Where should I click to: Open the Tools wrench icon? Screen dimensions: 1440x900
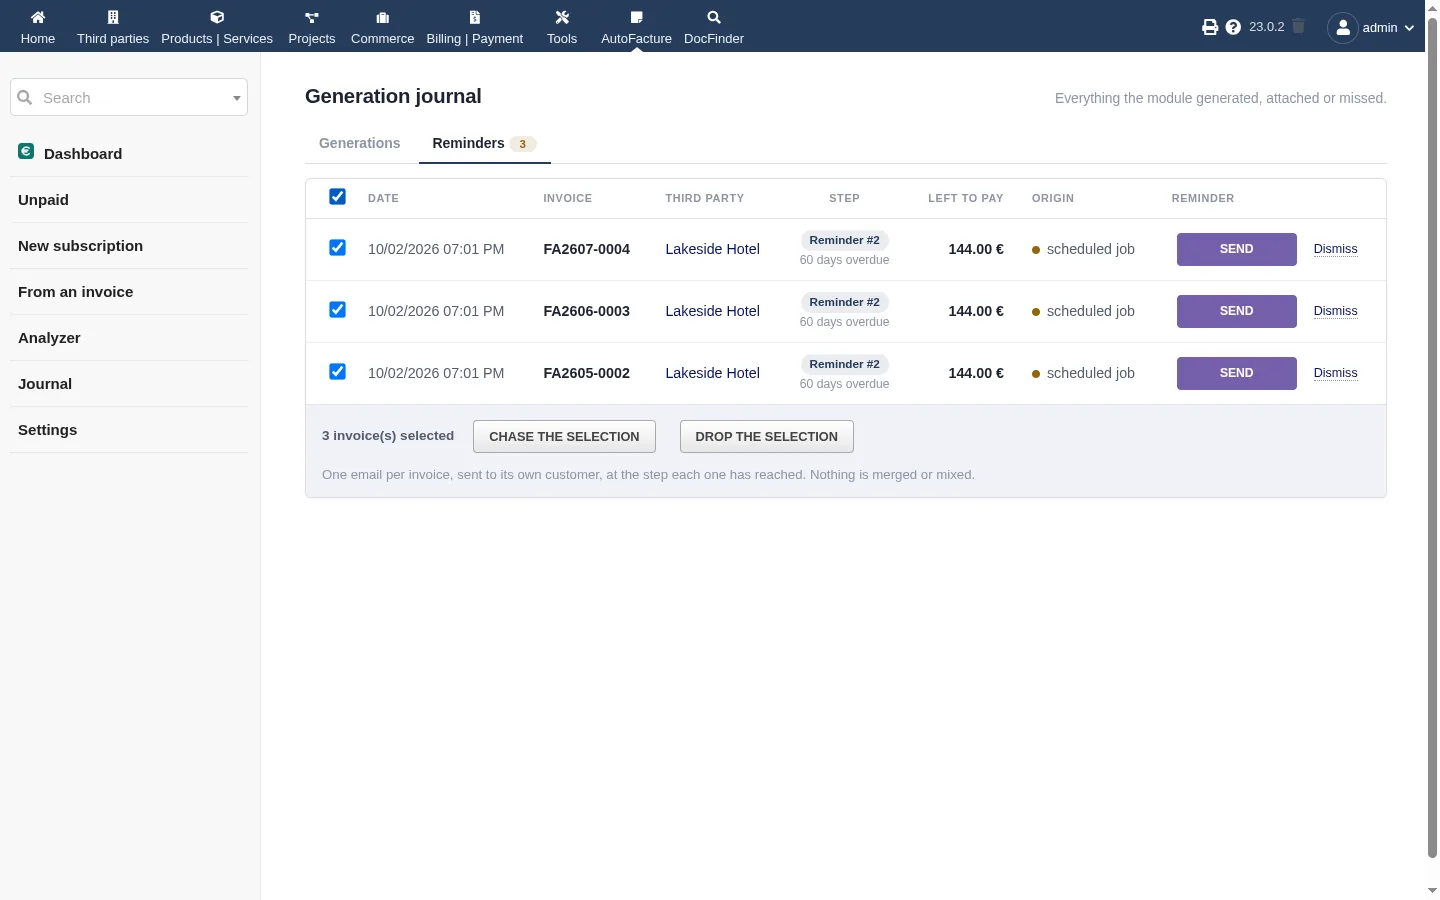[562, 17]
